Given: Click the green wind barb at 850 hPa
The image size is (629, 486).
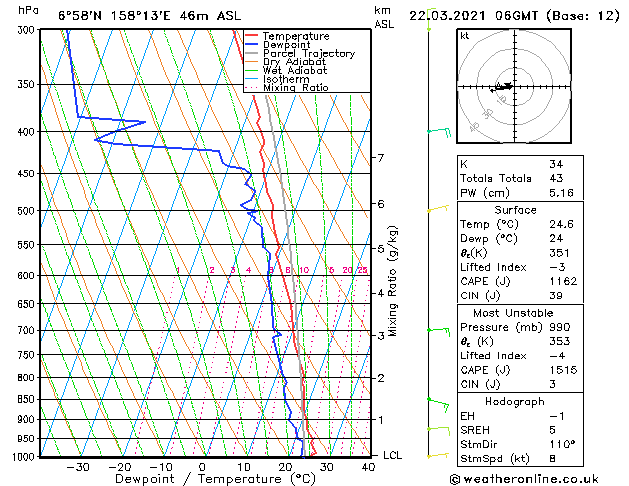Looking at the screenshot, I should (x=438, y=405).
